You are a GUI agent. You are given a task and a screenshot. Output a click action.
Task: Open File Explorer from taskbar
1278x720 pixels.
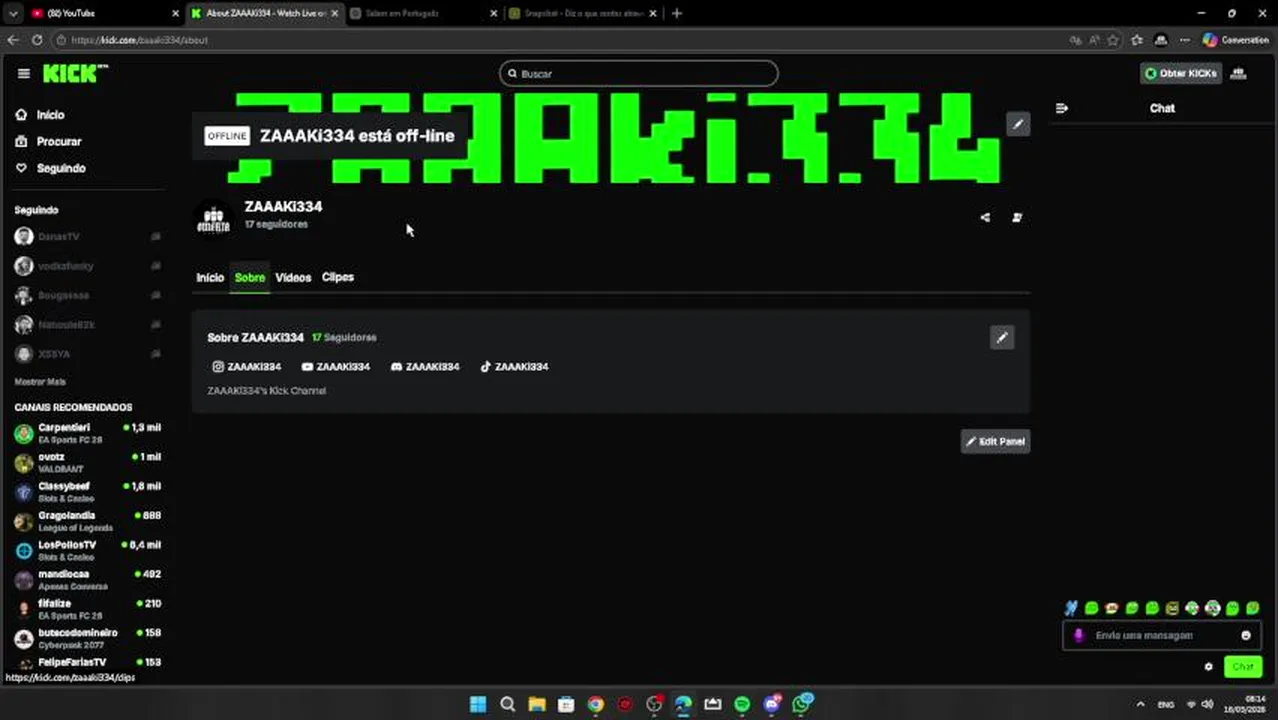pyautogui.click(x=537, y=704)
